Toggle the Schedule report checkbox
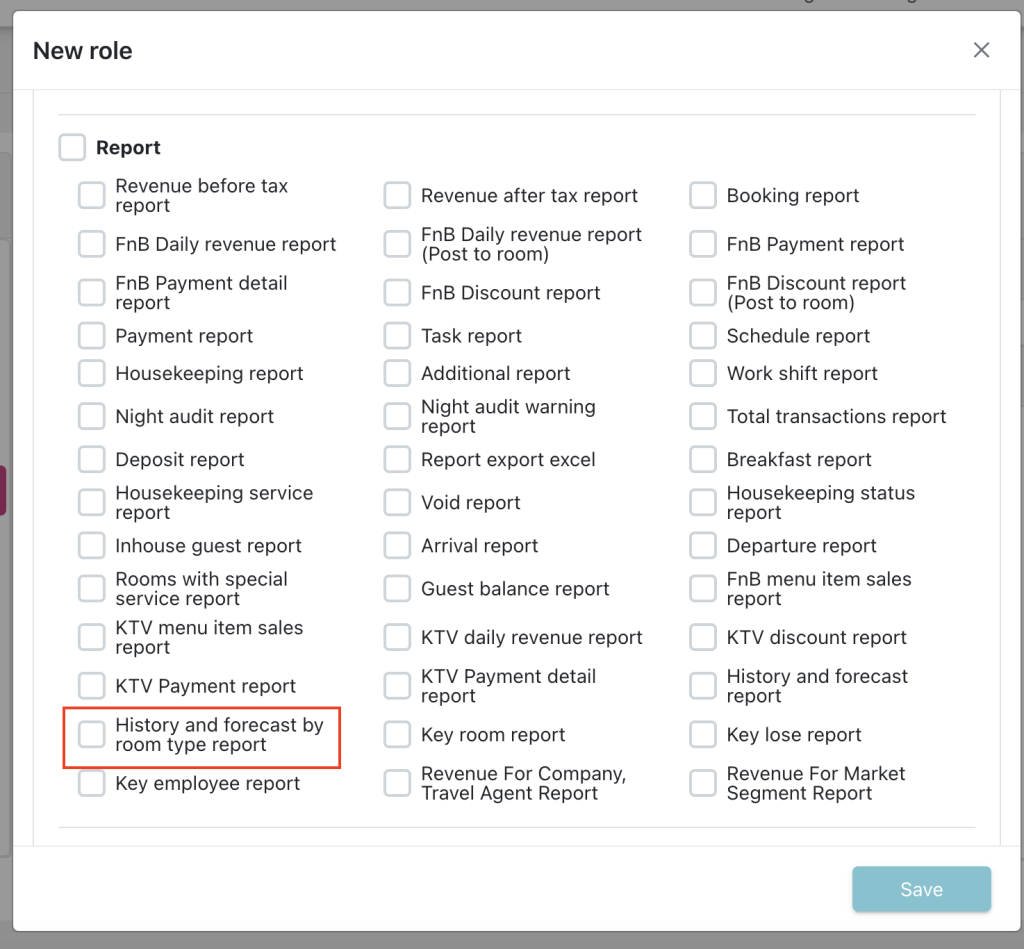 703,336
